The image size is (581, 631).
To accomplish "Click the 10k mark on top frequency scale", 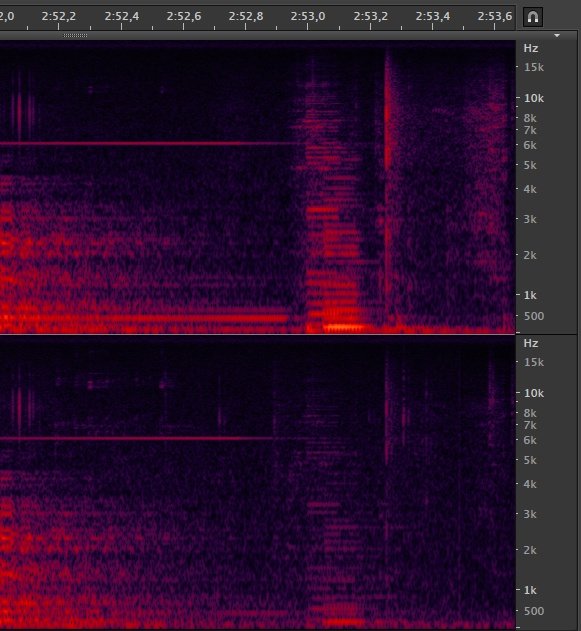I will (534, 98).
